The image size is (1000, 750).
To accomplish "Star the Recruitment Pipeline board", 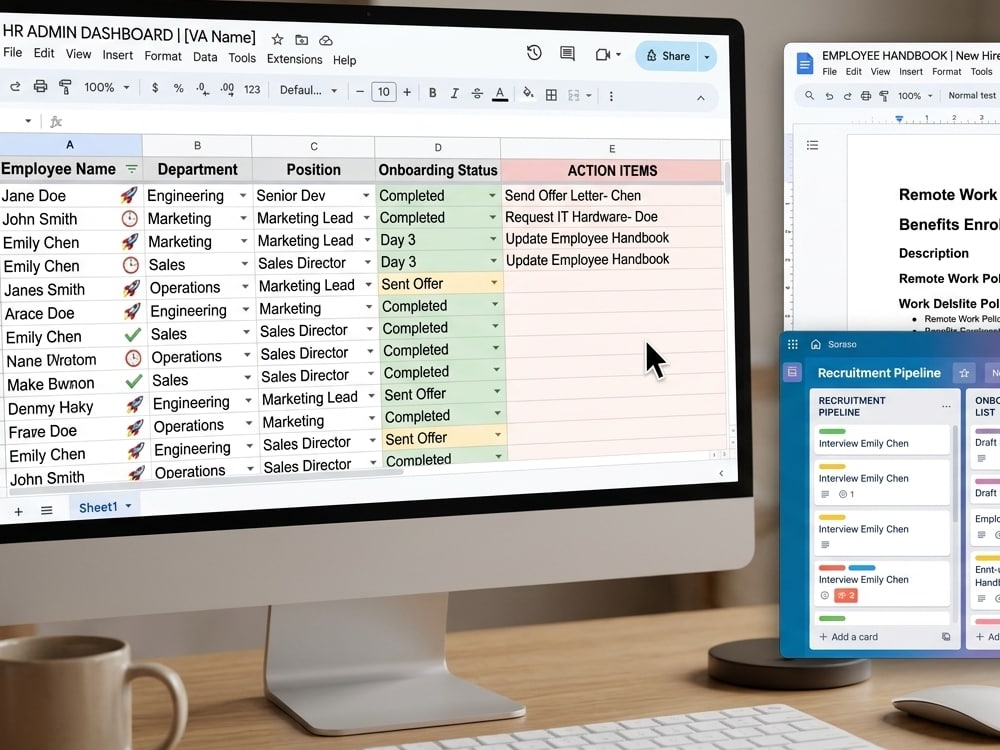I will (964, 373).
